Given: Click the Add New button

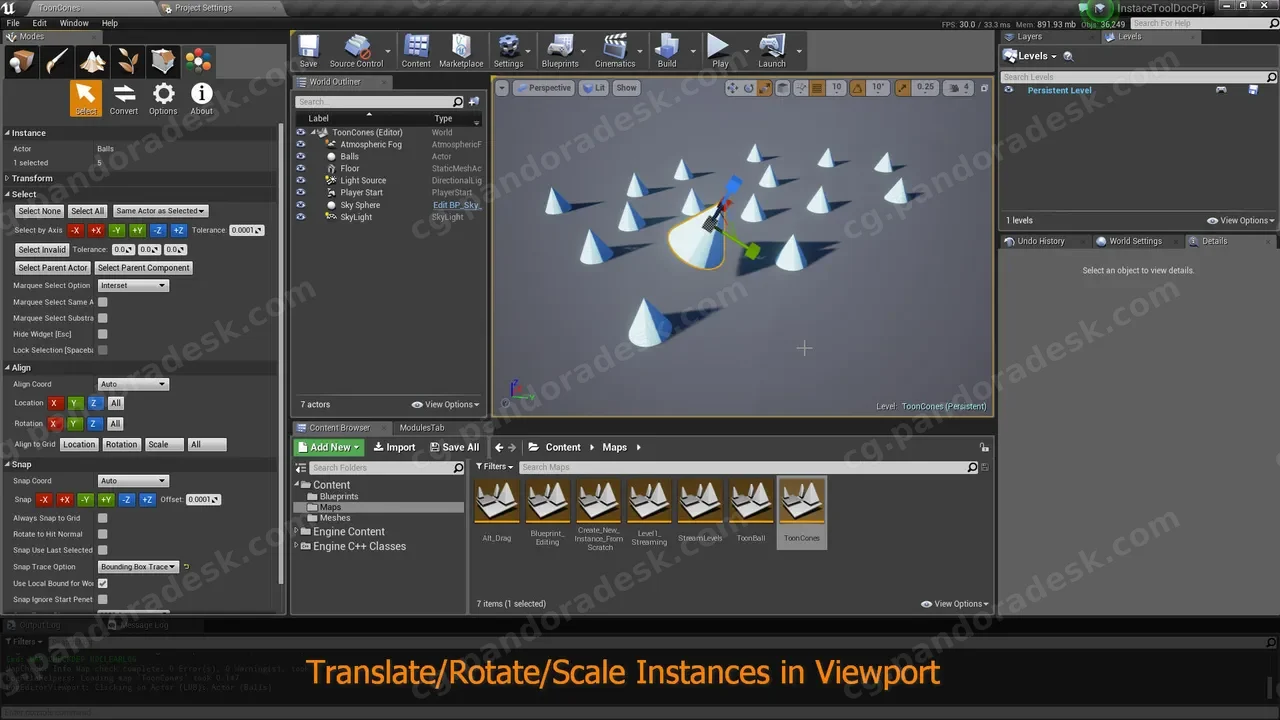Looking at the screenshot, I should pos(329,447).
